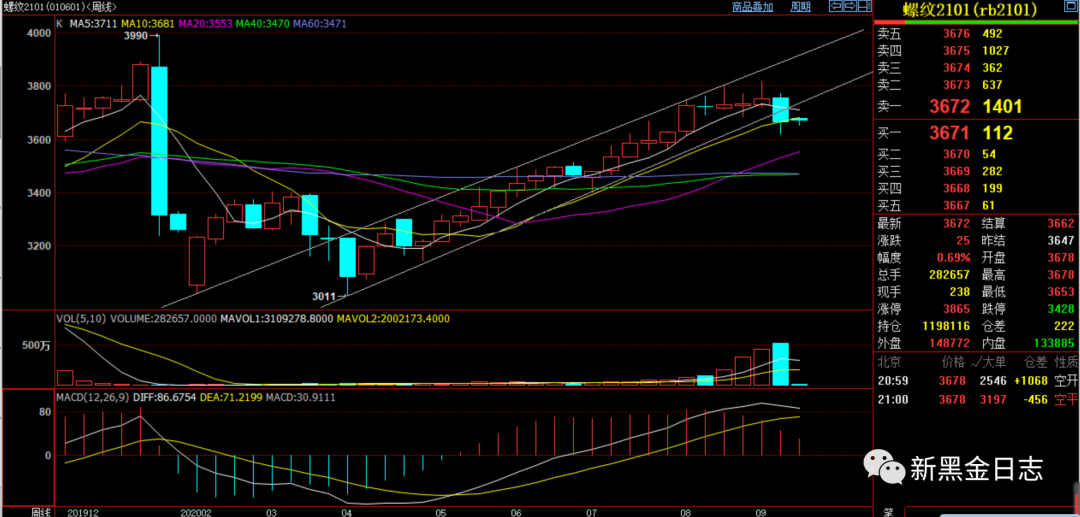Click the 总手 value 282657

952,274
